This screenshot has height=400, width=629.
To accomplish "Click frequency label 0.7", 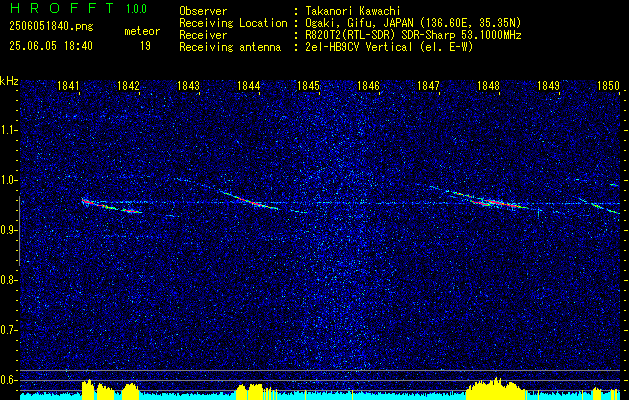I will click(x=8, y=330).
